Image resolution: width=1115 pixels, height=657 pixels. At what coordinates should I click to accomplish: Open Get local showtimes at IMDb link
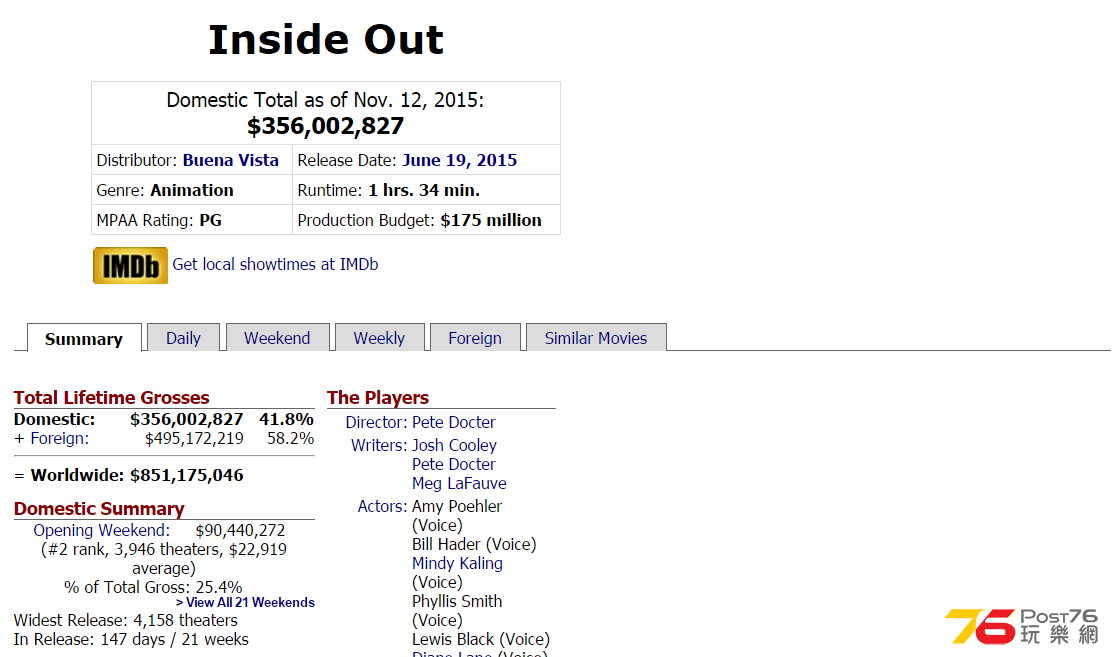(275, 265)
